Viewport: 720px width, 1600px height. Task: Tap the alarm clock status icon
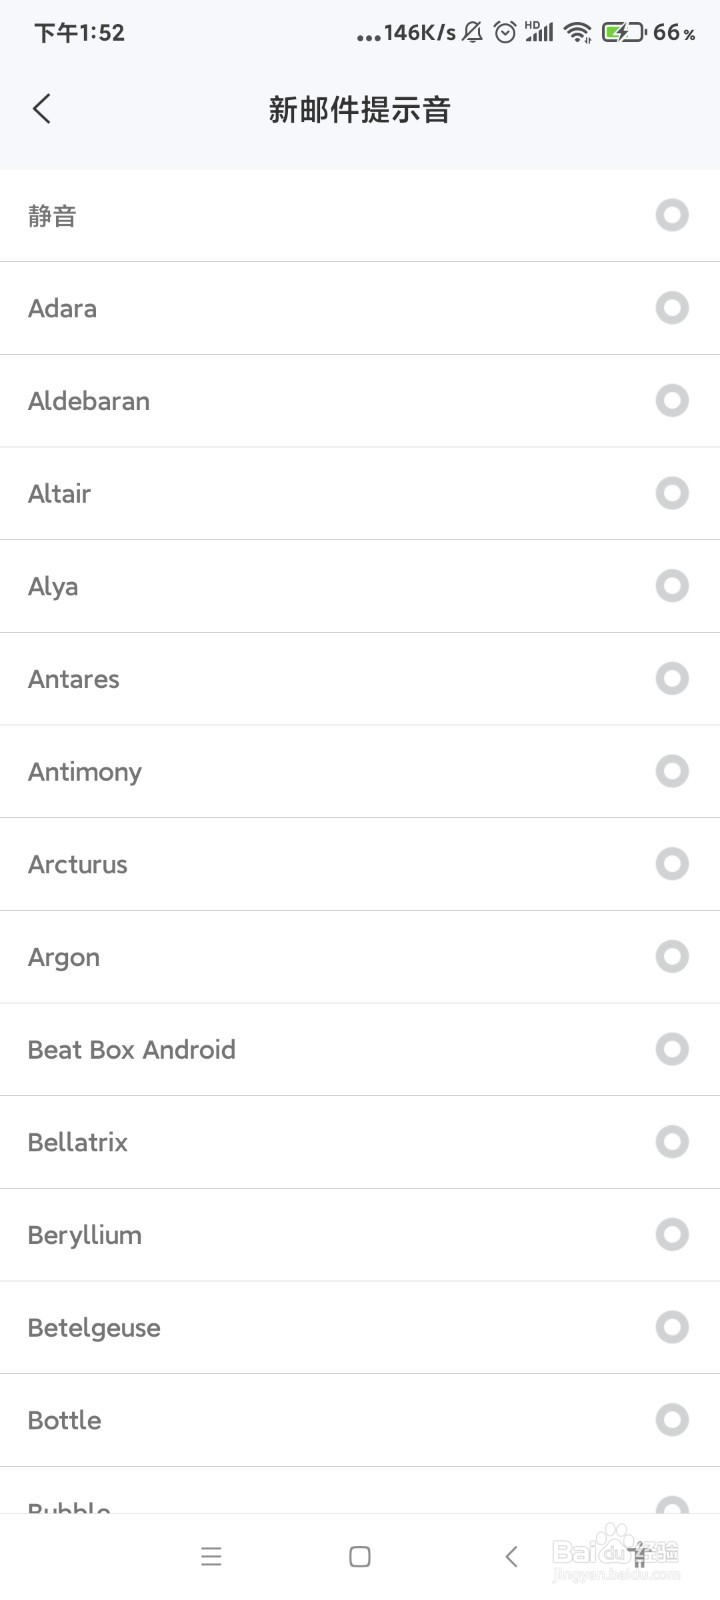point(506,33)
